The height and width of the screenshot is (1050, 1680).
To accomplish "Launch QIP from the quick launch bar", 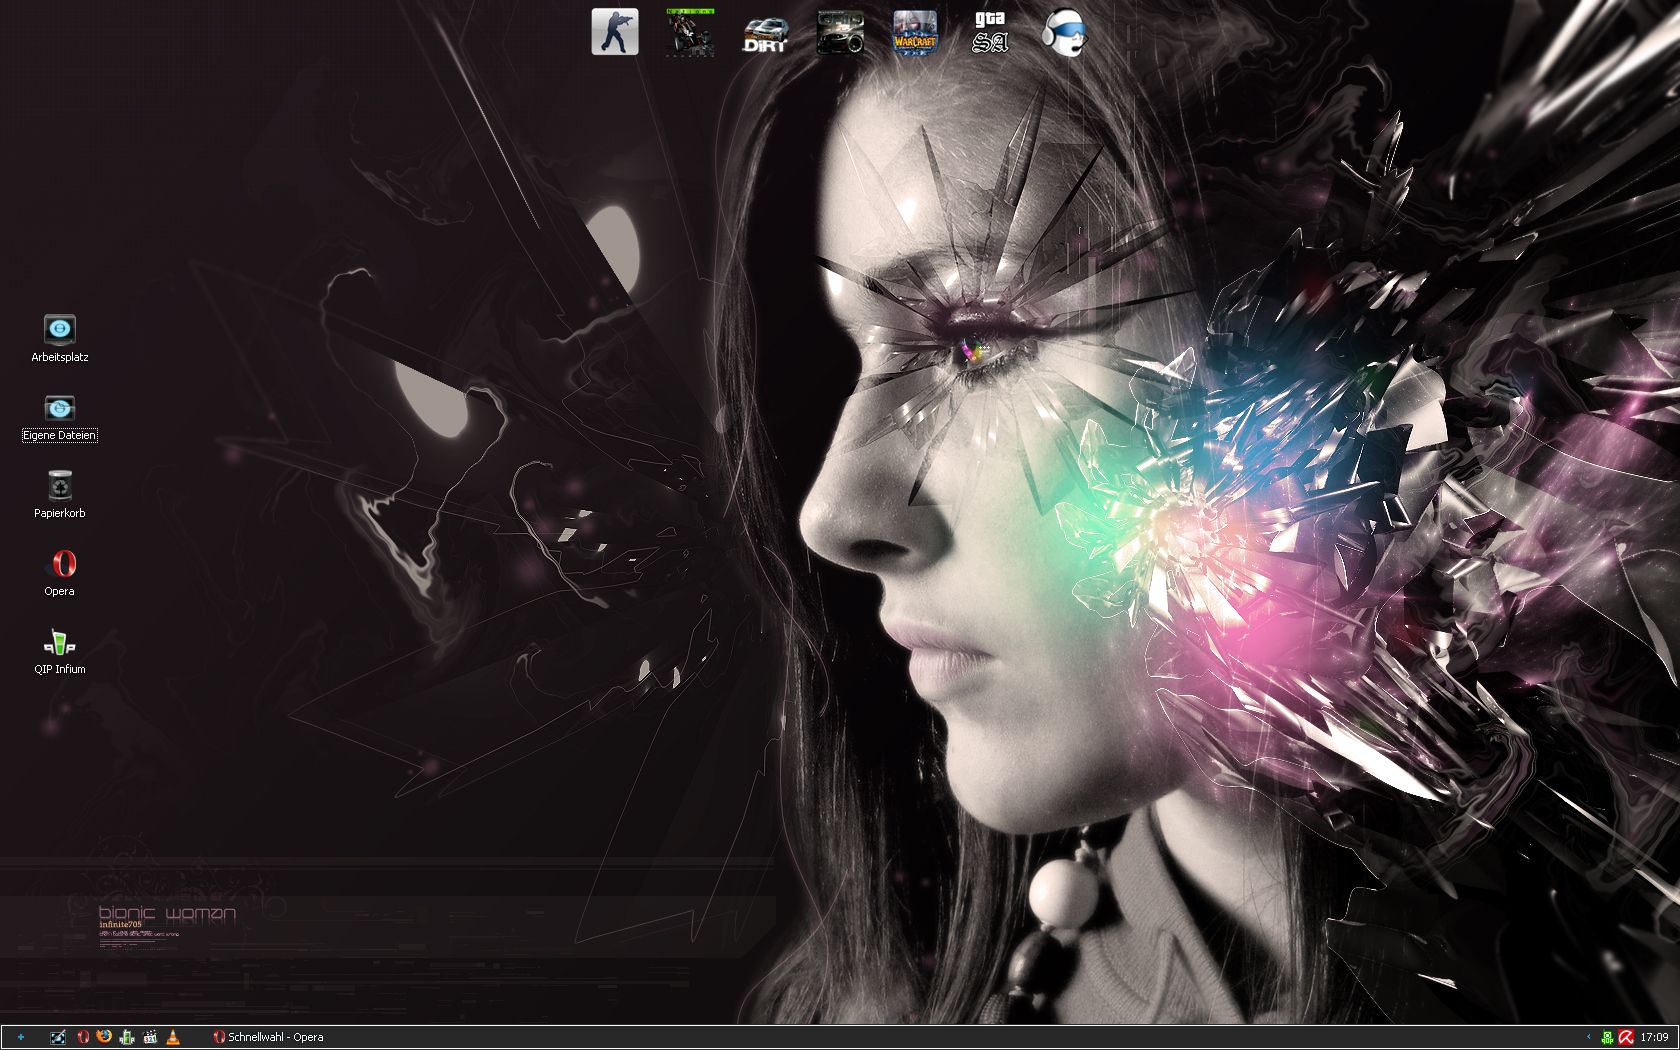I will [127, 1037].
